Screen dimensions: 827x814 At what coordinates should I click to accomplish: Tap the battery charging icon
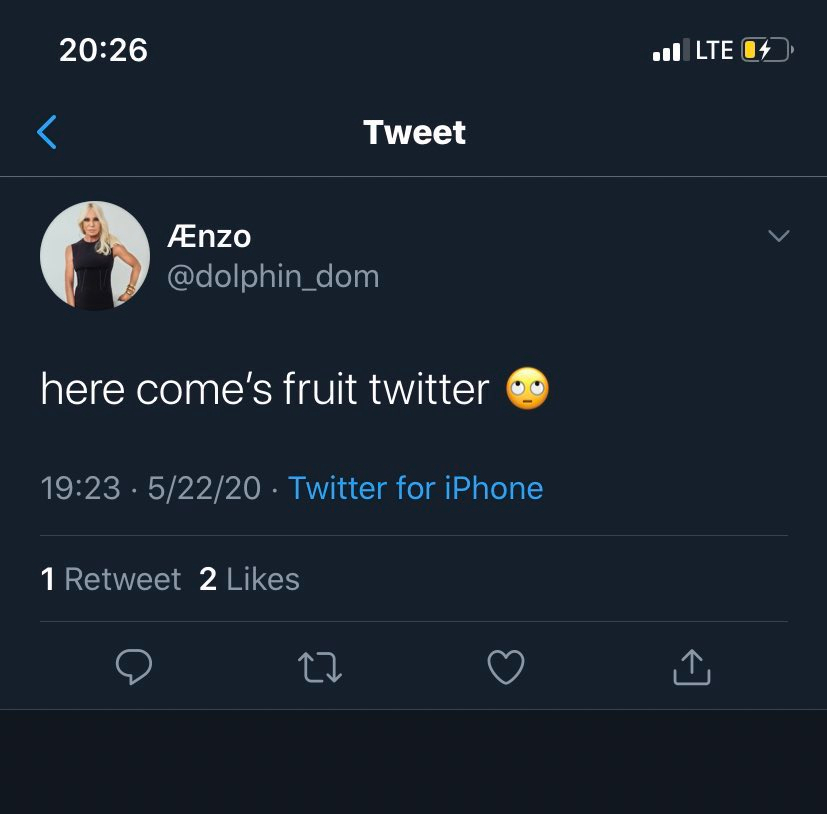(x=766, y=50)
